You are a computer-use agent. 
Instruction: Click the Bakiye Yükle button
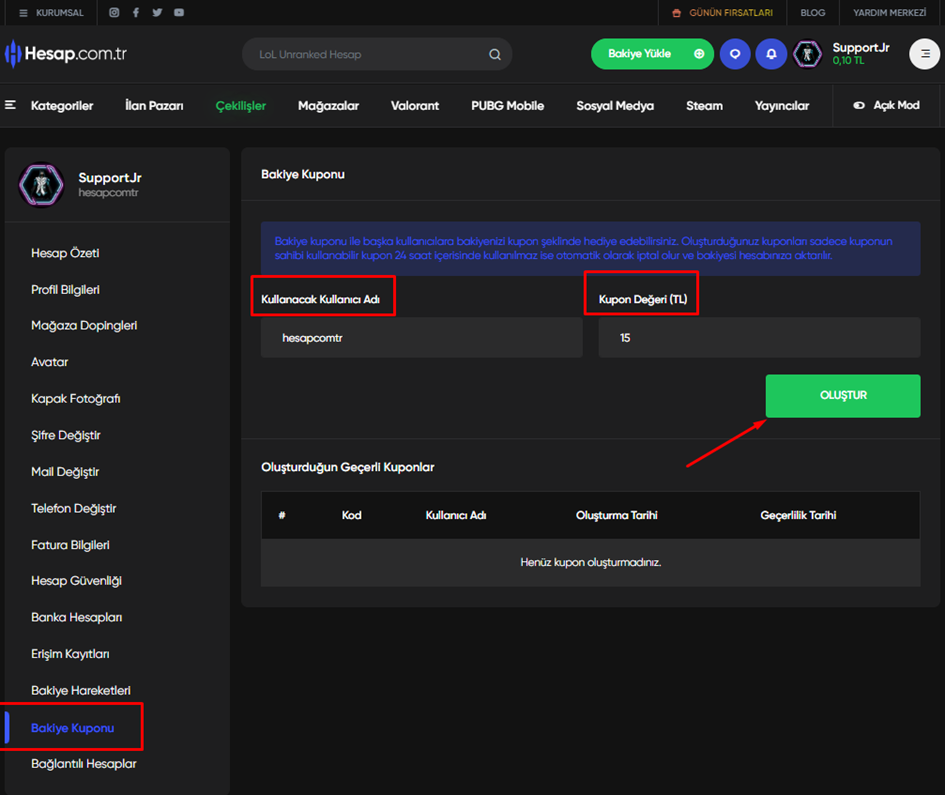tap(652, 54)
